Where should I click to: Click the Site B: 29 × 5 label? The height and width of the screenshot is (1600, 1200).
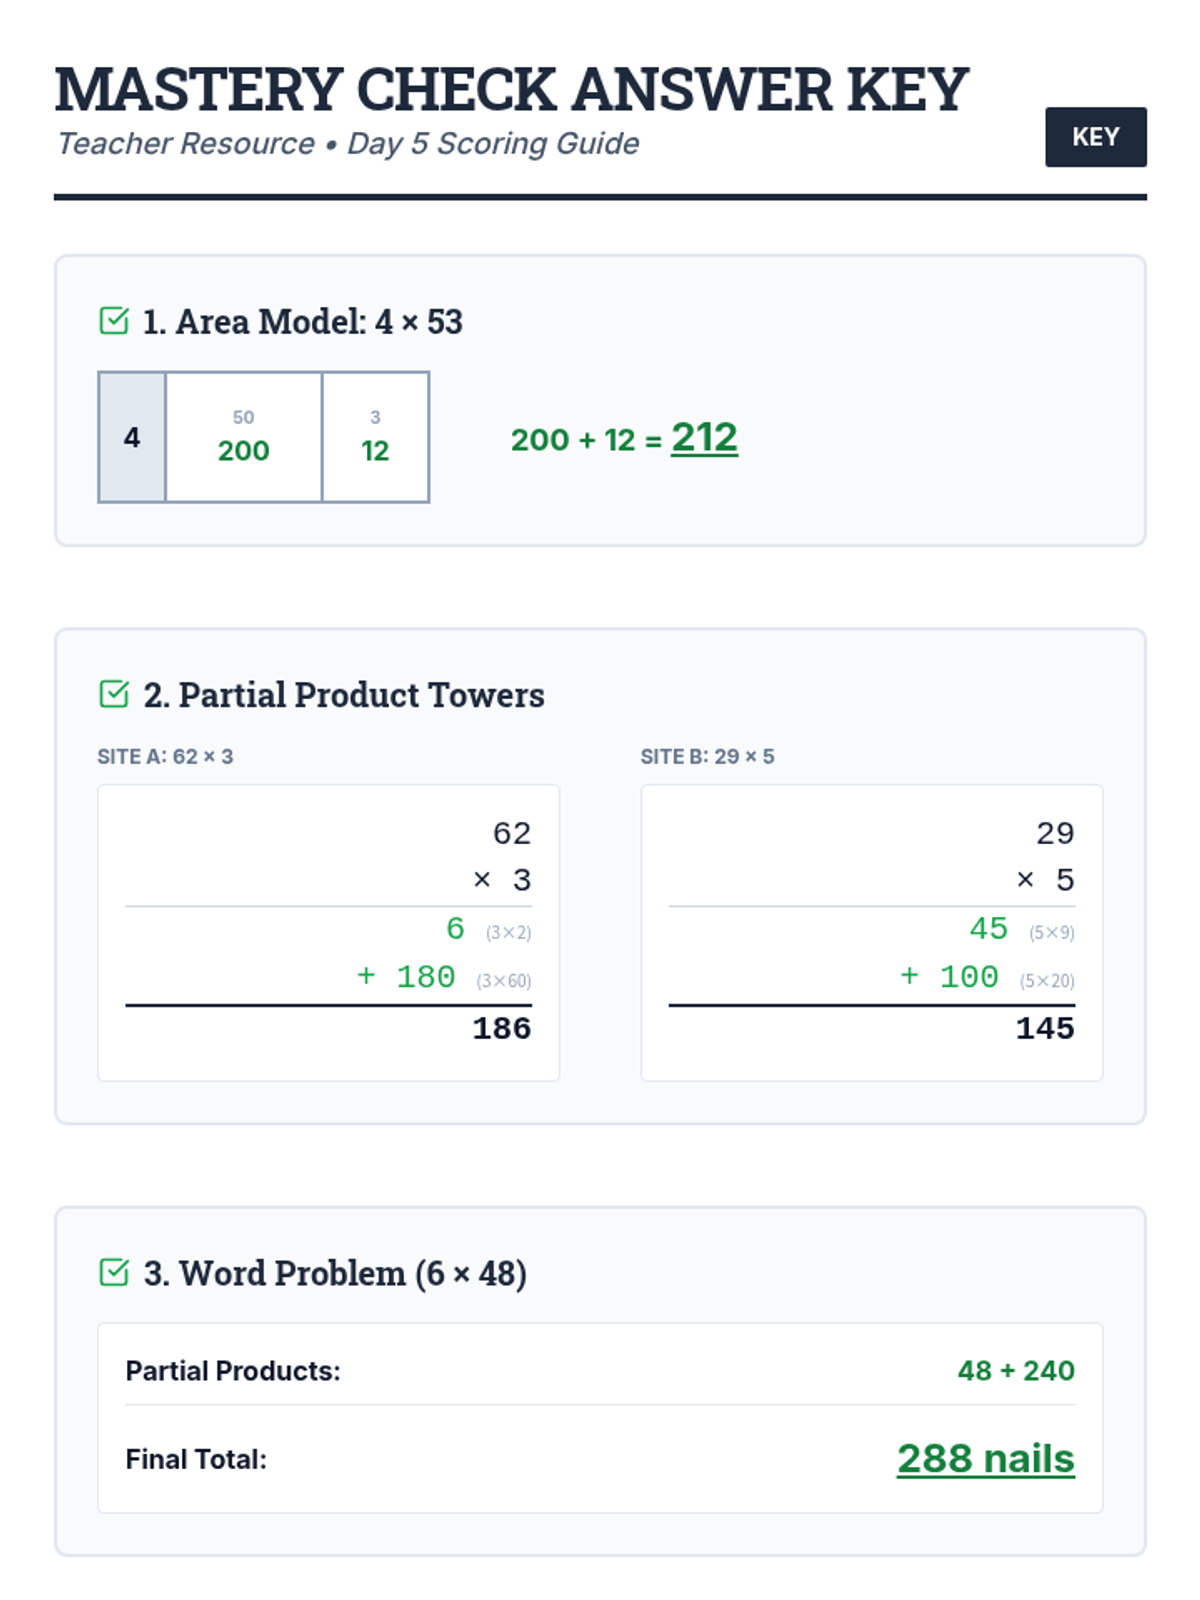point(707,757)
